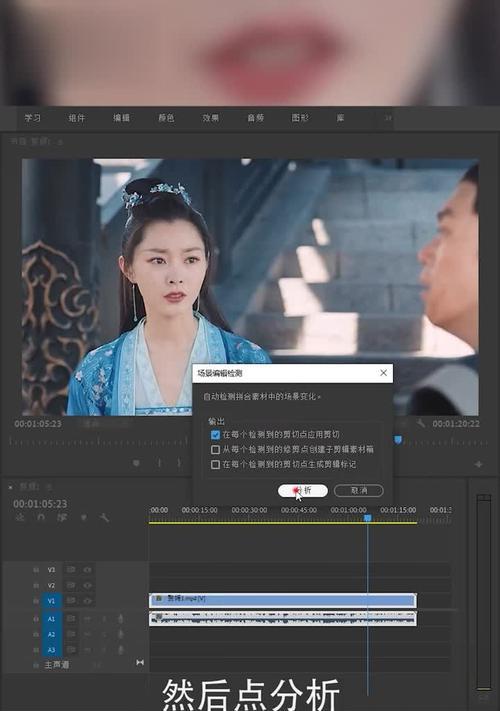Viewport: 500px width, 711px height.
Task: Click the timeline Add Marker icon
Action: (x=83, y=517)
